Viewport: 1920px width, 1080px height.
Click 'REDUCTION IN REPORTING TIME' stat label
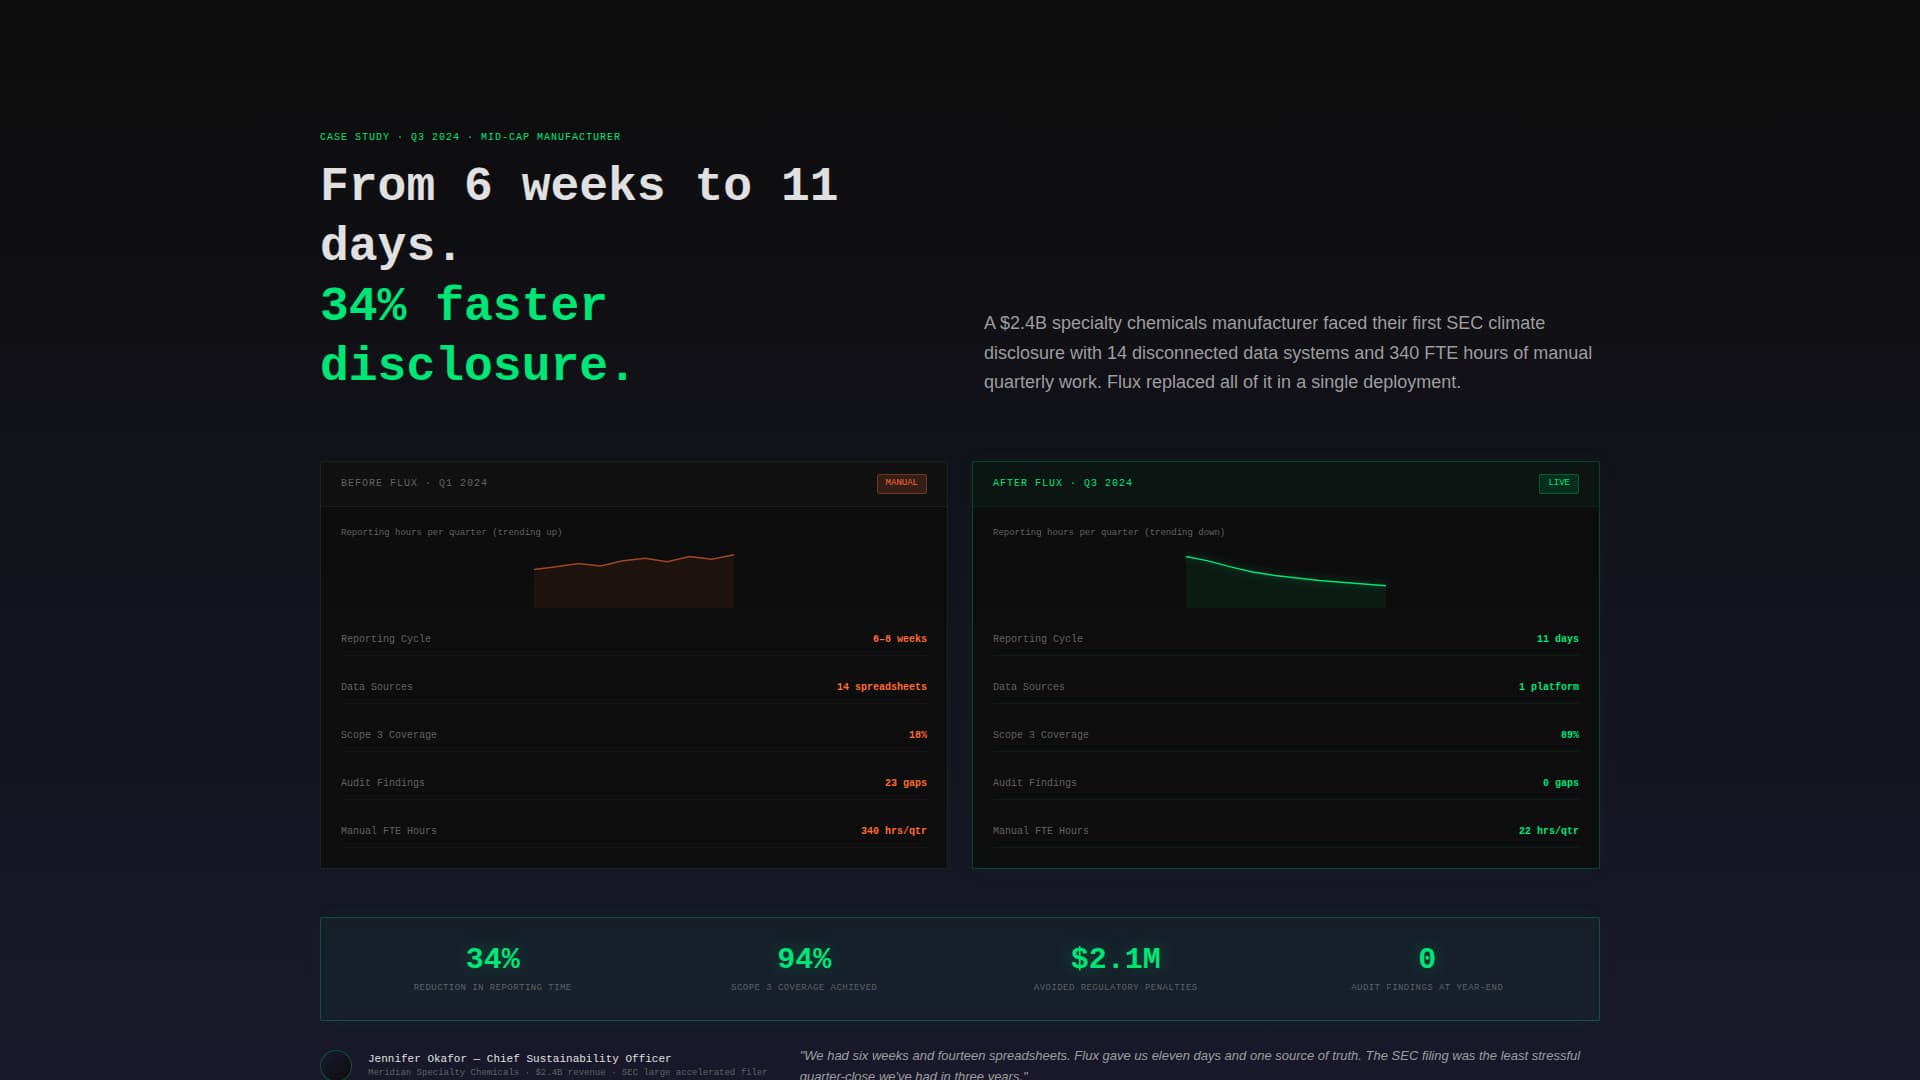493,987
